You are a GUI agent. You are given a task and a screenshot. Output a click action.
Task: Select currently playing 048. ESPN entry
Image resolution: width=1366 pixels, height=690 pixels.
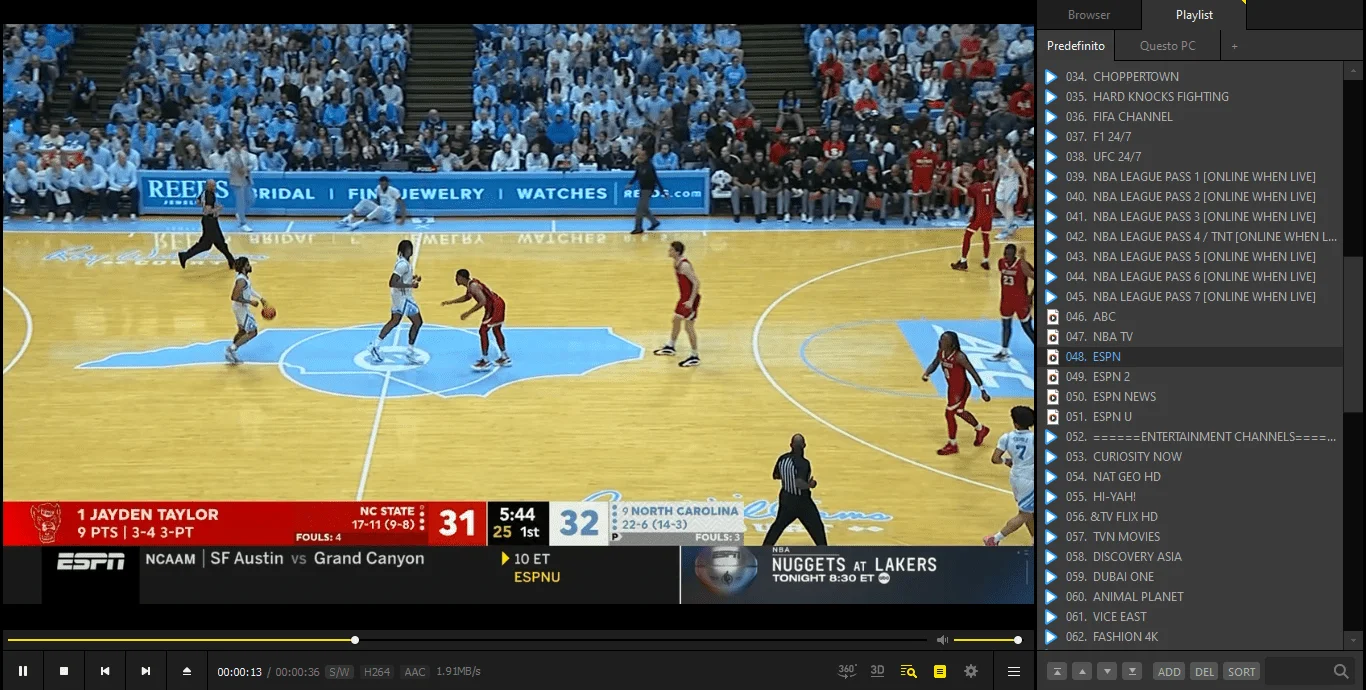(x=1190, y=357)
